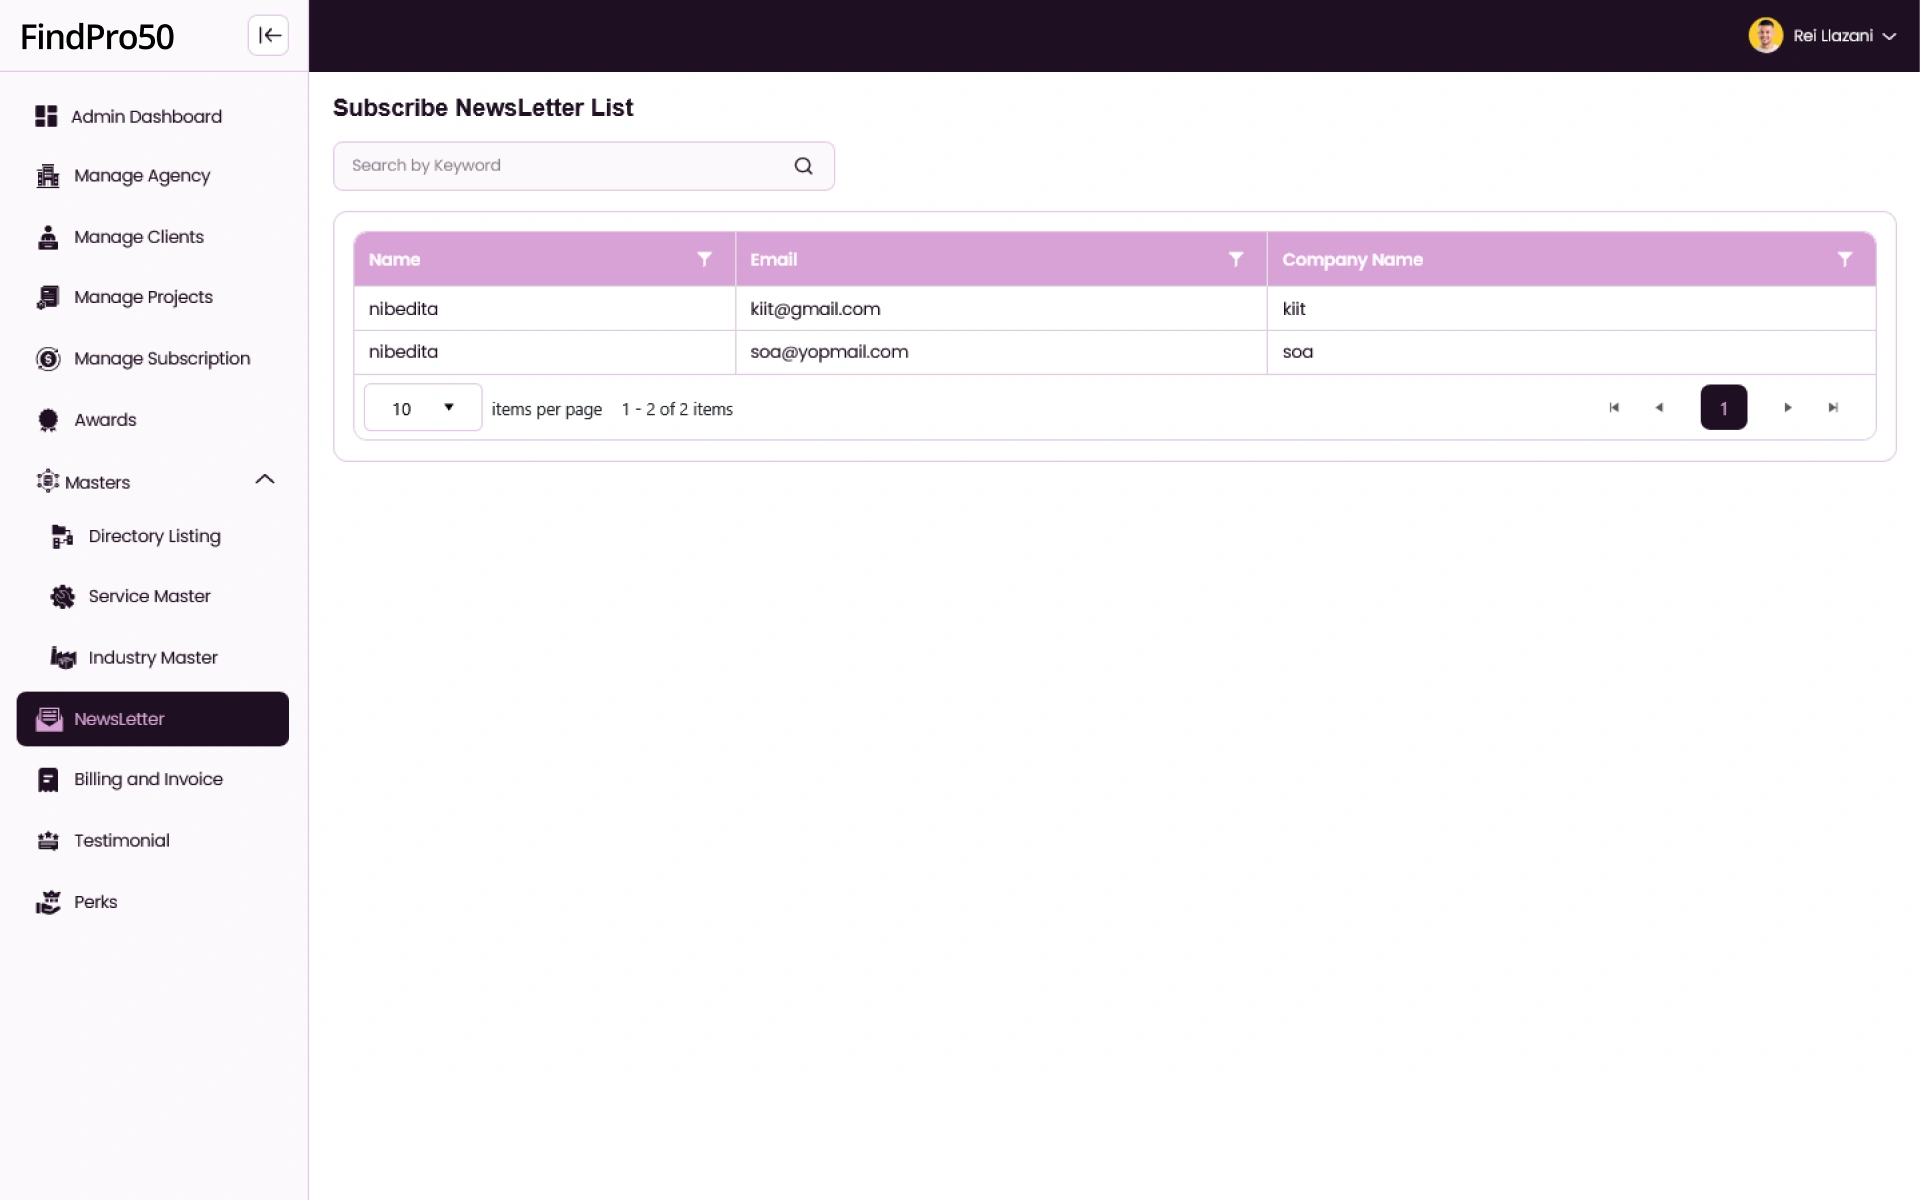Viewport: 1920px width, 1200px height.
Task: Sort by the Email column header
Action: 774,260
